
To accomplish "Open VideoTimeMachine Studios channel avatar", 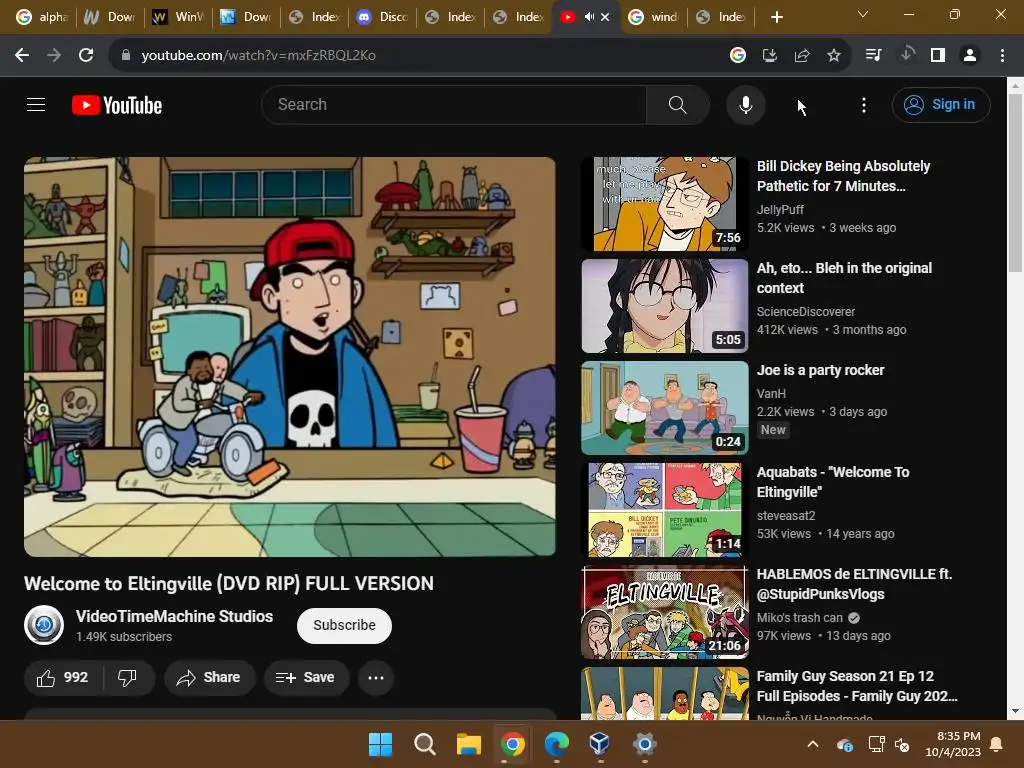I will click(x=44, y=625).
